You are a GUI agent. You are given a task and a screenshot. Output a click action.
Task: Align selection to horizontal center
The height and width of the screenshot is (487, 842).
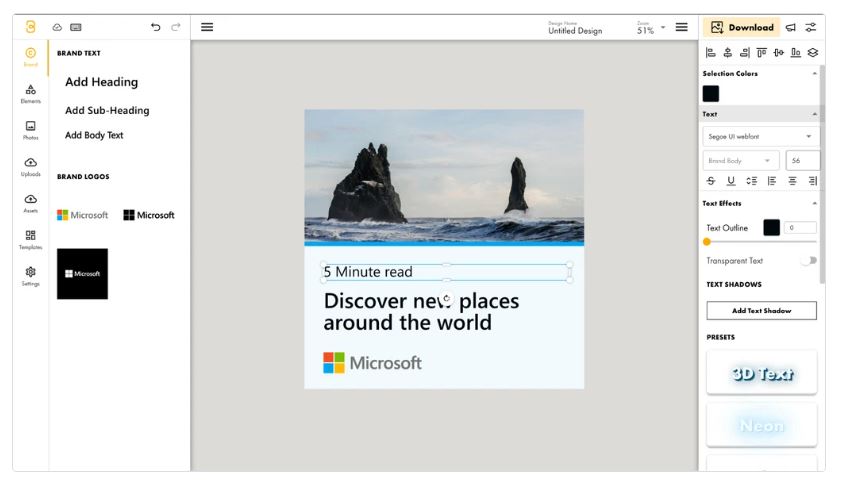click(x=728, y=53)
